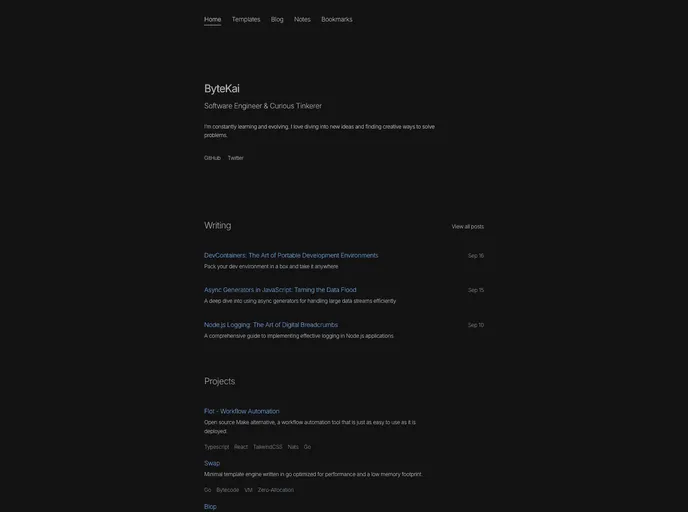Open the Blop project link

pos(210,507)
